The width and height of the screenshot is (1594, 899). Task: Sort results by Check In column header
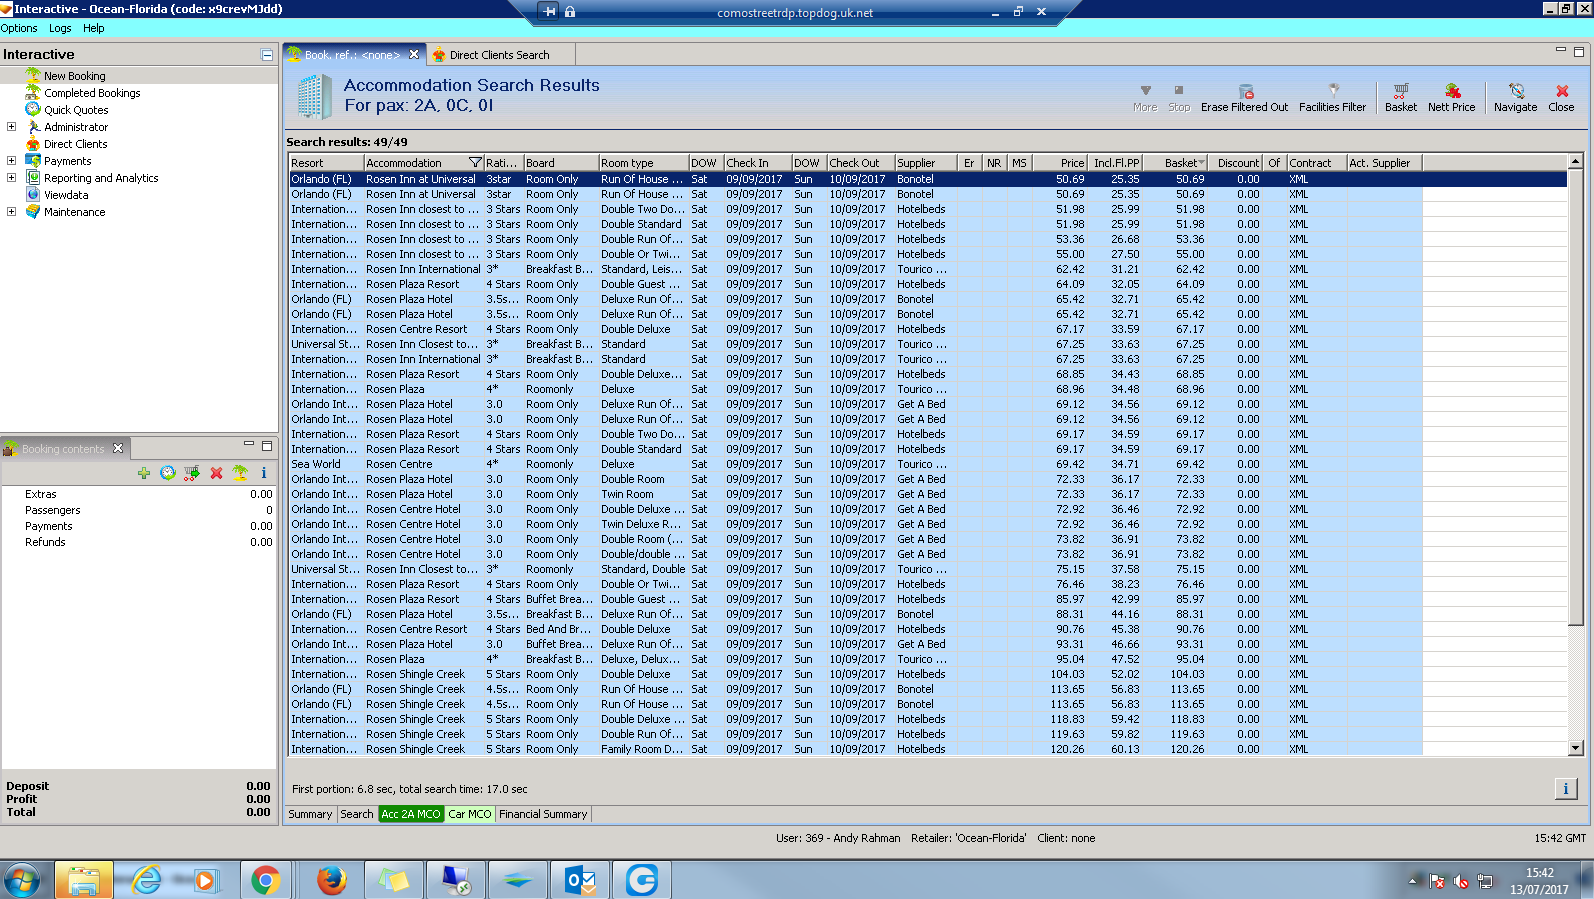757,163
